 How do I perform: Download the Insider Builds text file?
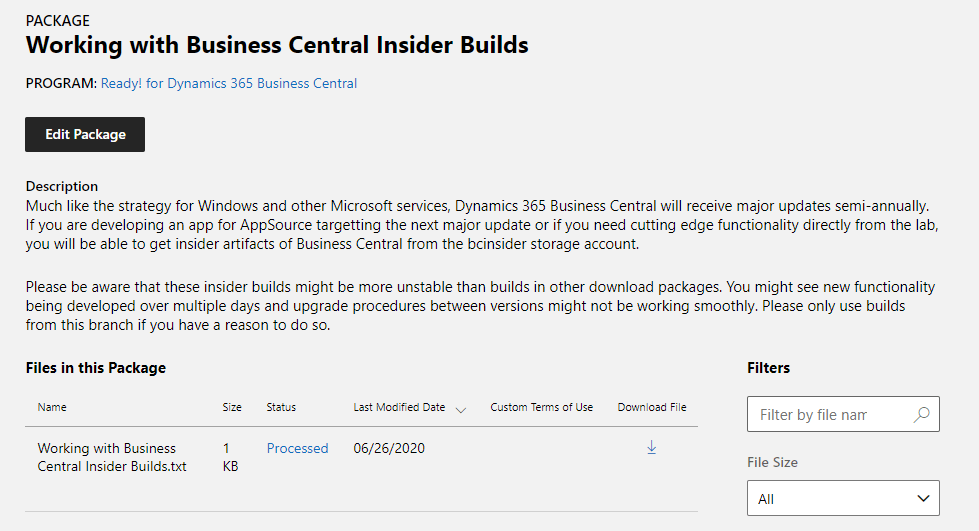[x=651, y=448]
